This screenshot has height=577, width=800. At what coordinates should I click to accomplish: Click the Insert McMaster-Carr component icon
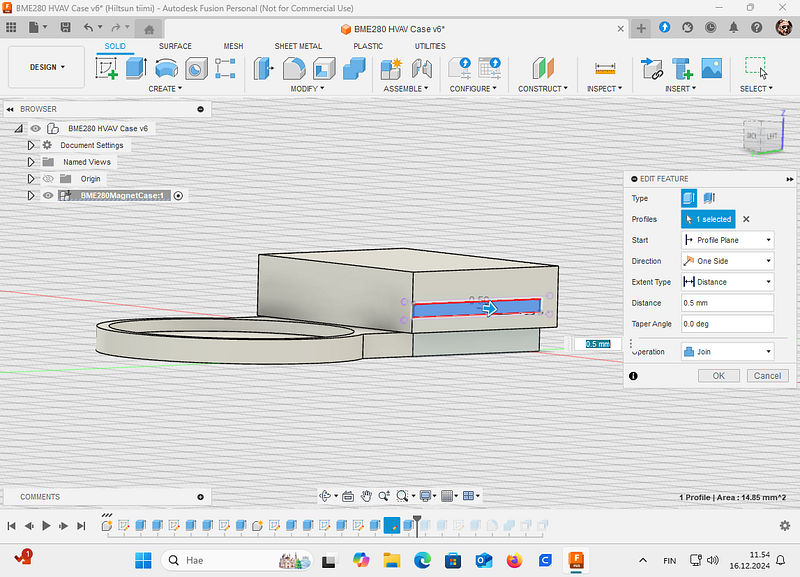click(682, 68)
